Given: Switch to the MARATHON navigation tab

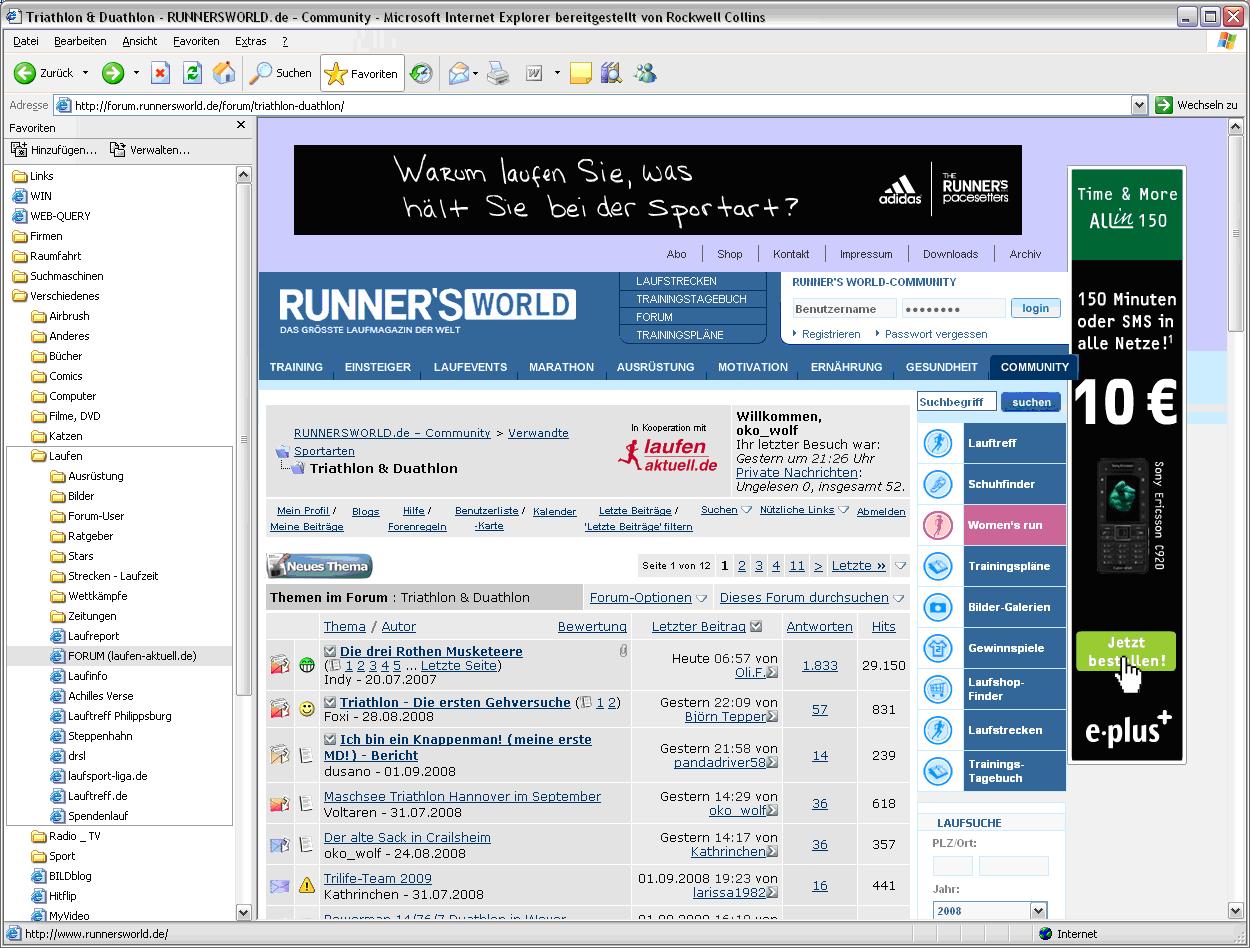Looking at the screenshot, I should pyautogui.click(x=561, y=367).
